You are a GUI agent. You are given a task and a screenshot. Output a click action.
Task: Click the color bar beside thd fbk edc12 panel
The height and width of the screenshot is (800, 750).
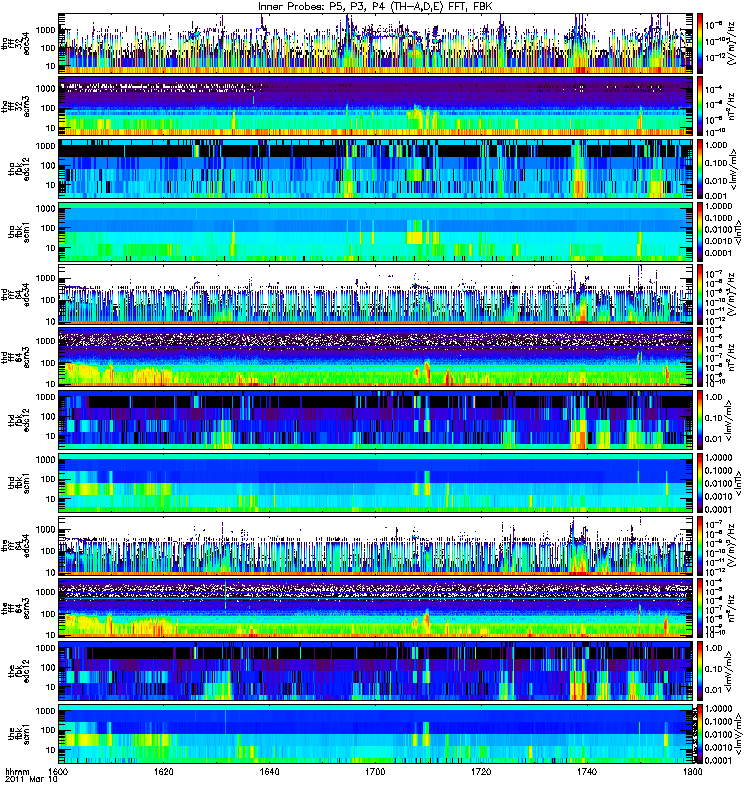tap(700, 420)
